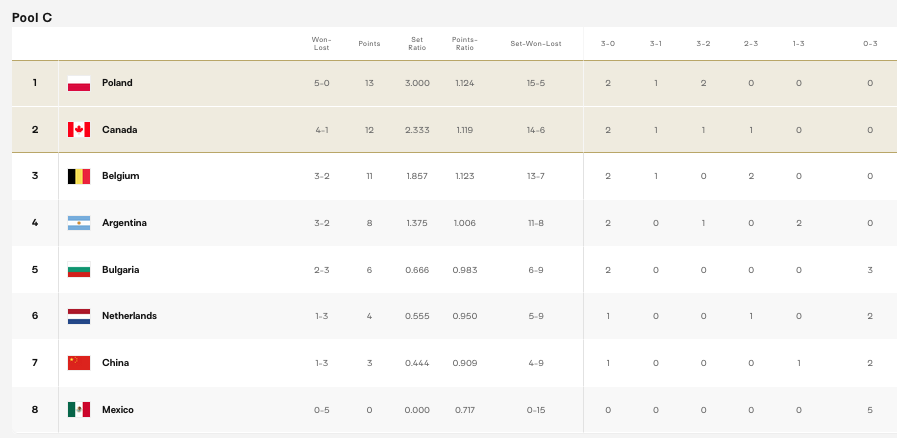Open the Canada team name link

click(x=119, y=130)
